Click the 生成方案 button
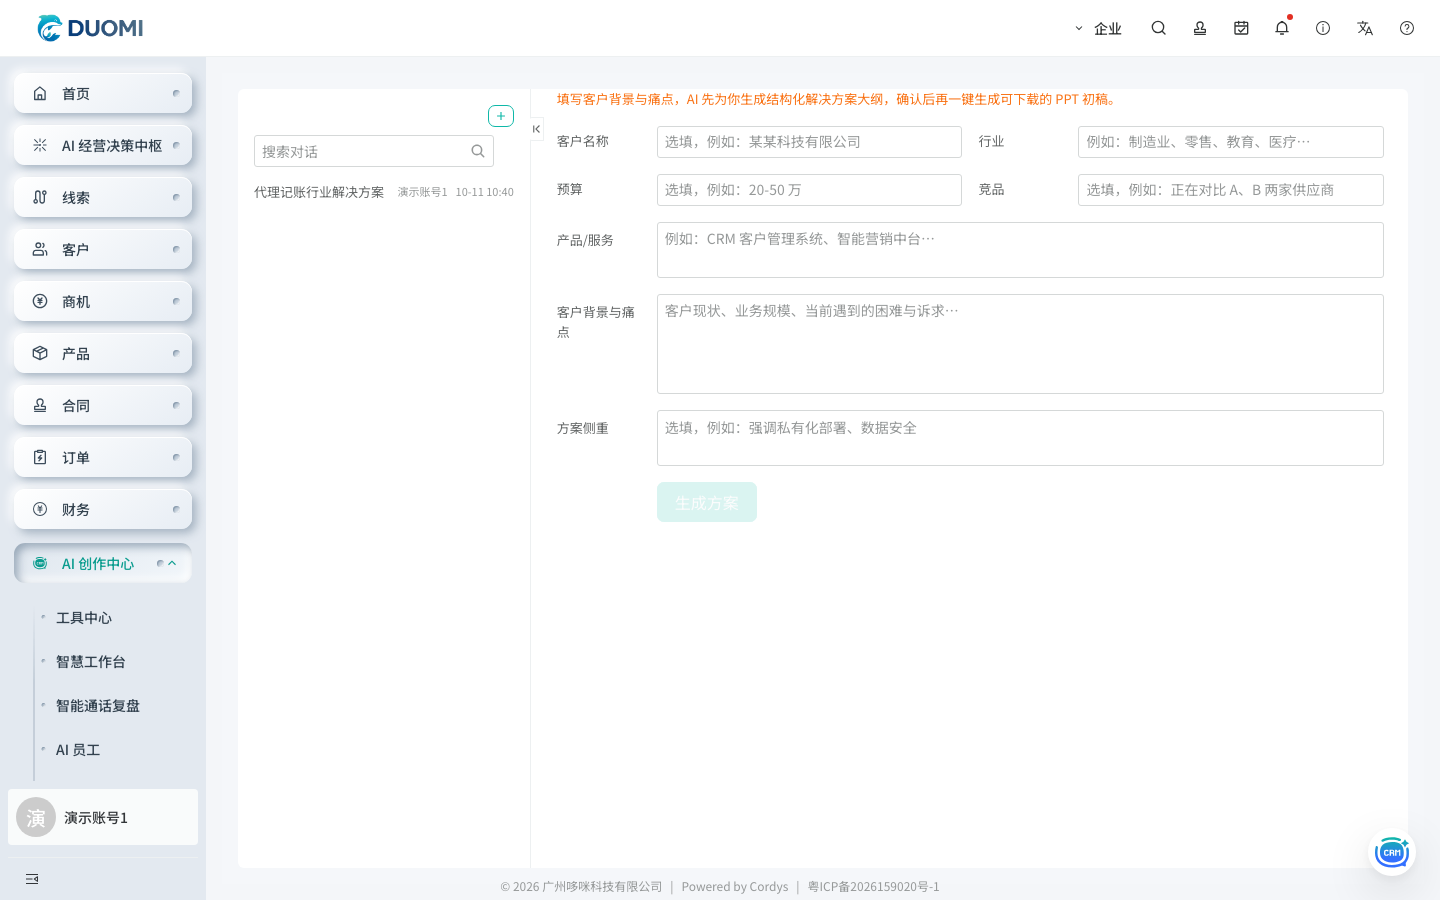This screenshot has width=1440, height=900. pyautogui.click(x=707, y=502)
